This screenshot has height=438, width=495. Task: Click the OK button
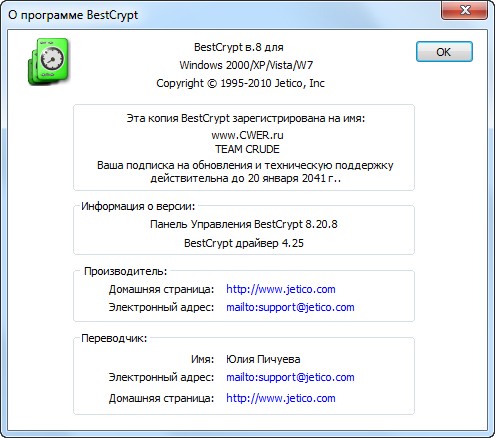(444, 52)
